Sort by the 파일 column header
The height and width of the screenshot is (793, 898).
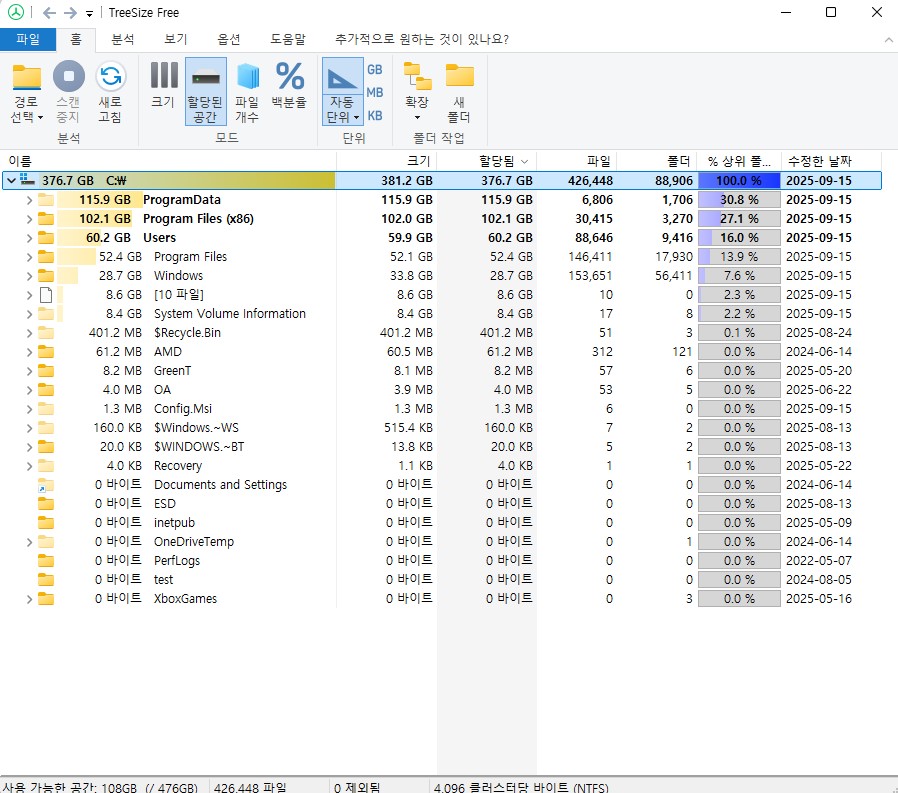[x=577, y=161]
